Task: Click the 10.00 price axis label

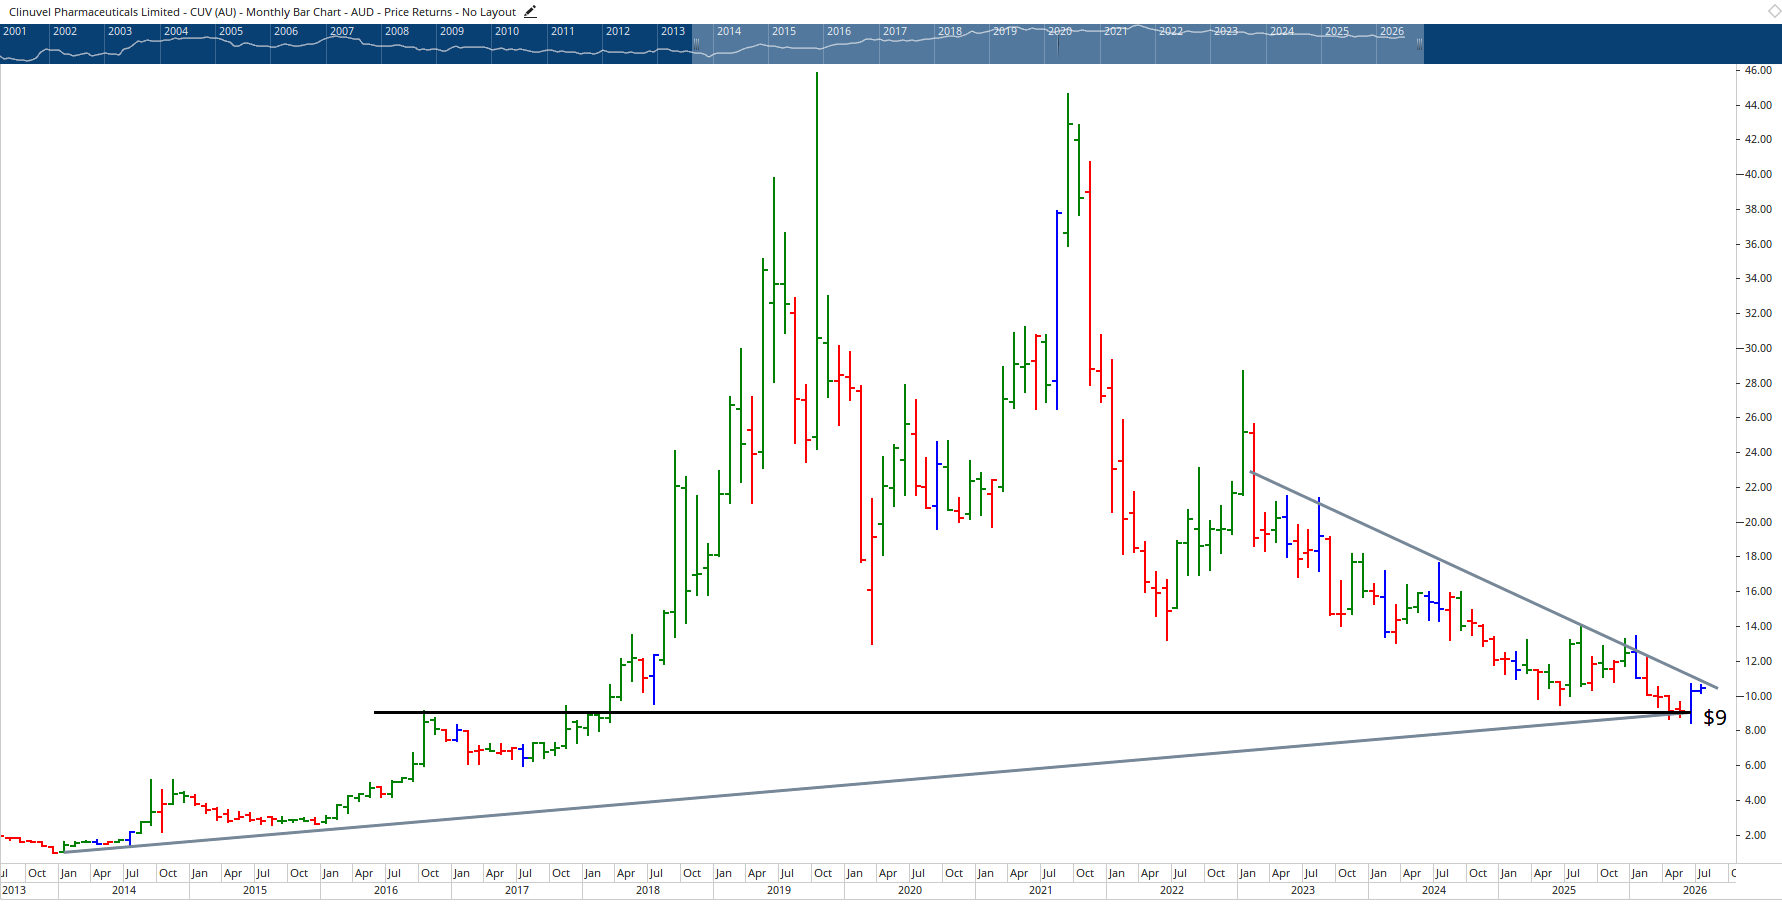Action: click(1758, 696)
